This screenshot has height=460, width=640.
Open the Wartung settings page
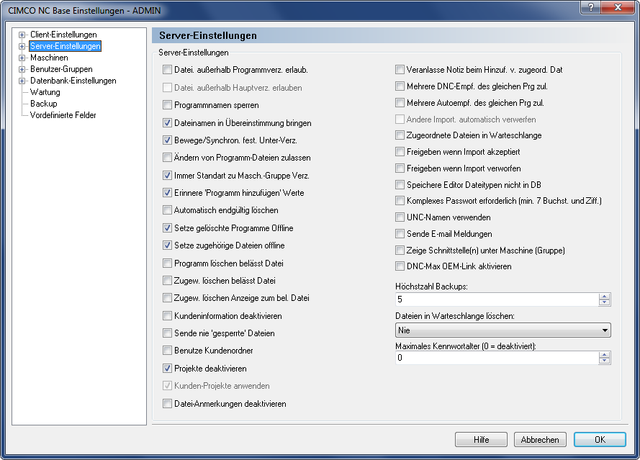tap(45, 92)
